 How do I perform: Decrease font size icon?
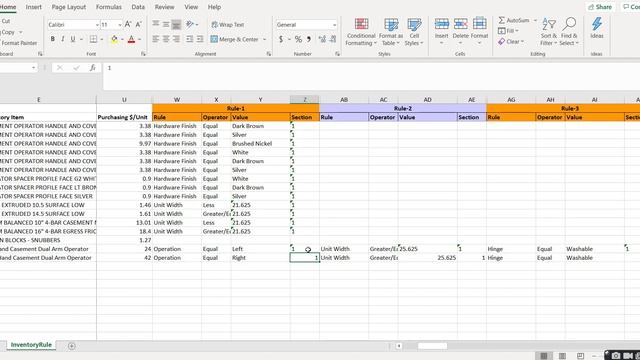pyautogui.click(x=138, y=24)
